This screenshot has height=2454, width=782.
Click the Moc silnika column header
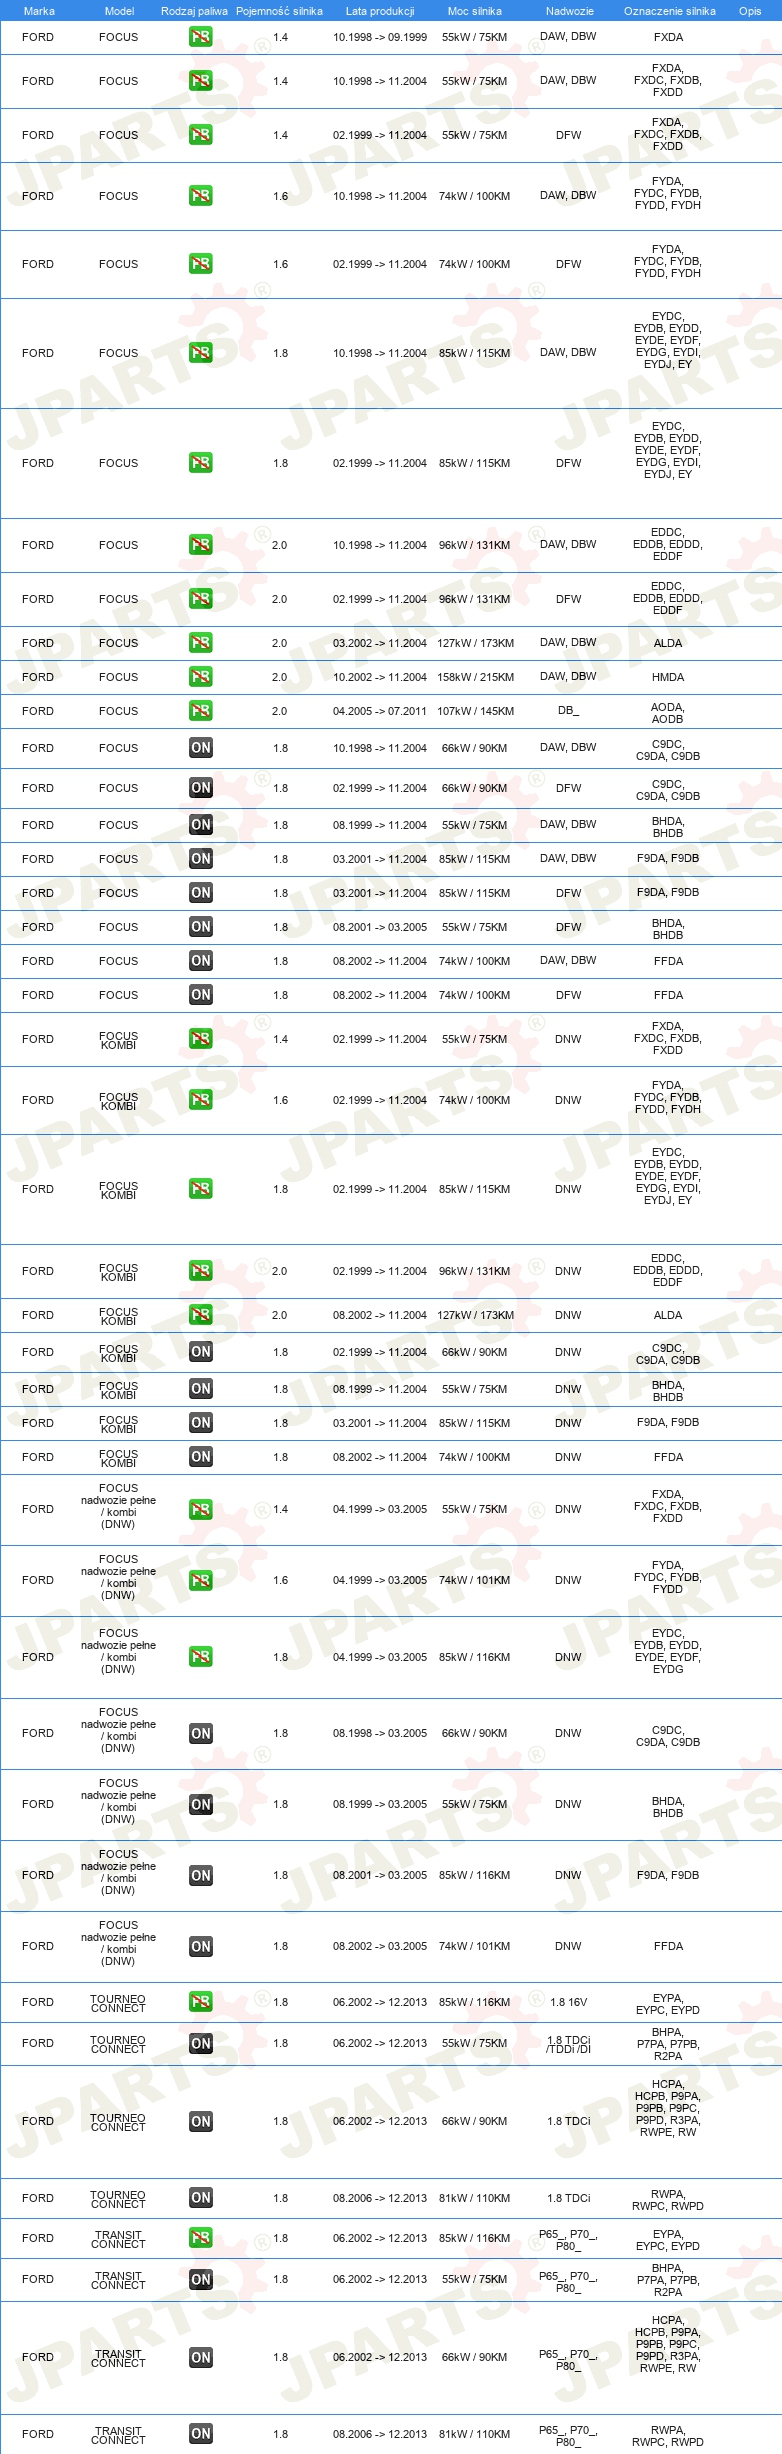[474, 11]
